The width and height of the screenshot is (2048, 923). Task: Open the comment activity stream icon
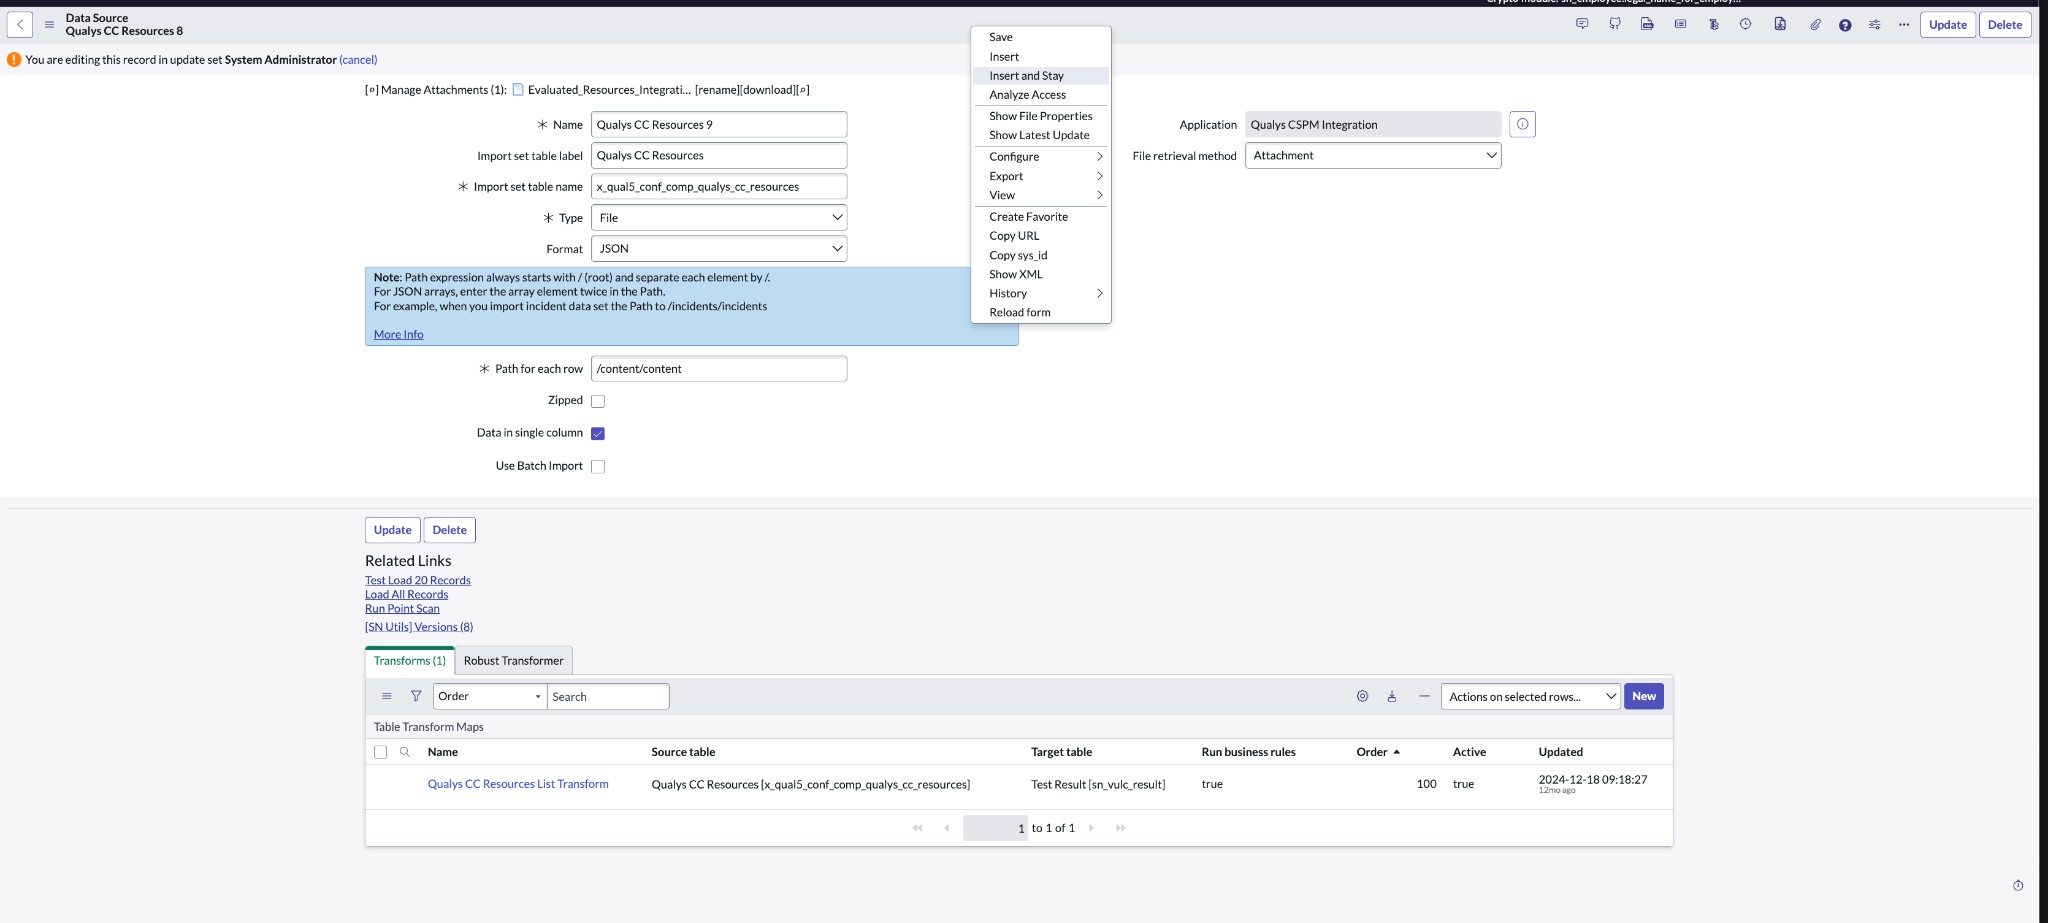tap(1582, 24)
